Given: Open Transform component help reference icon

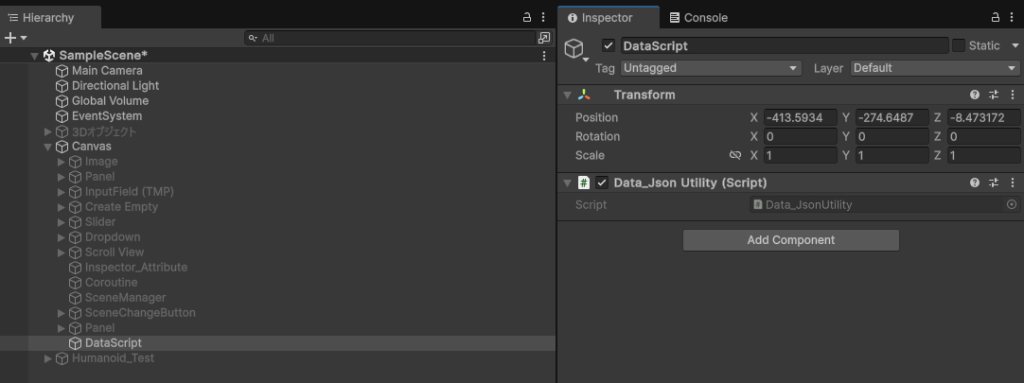Looking at the screenshot, I should pos(975,95).
